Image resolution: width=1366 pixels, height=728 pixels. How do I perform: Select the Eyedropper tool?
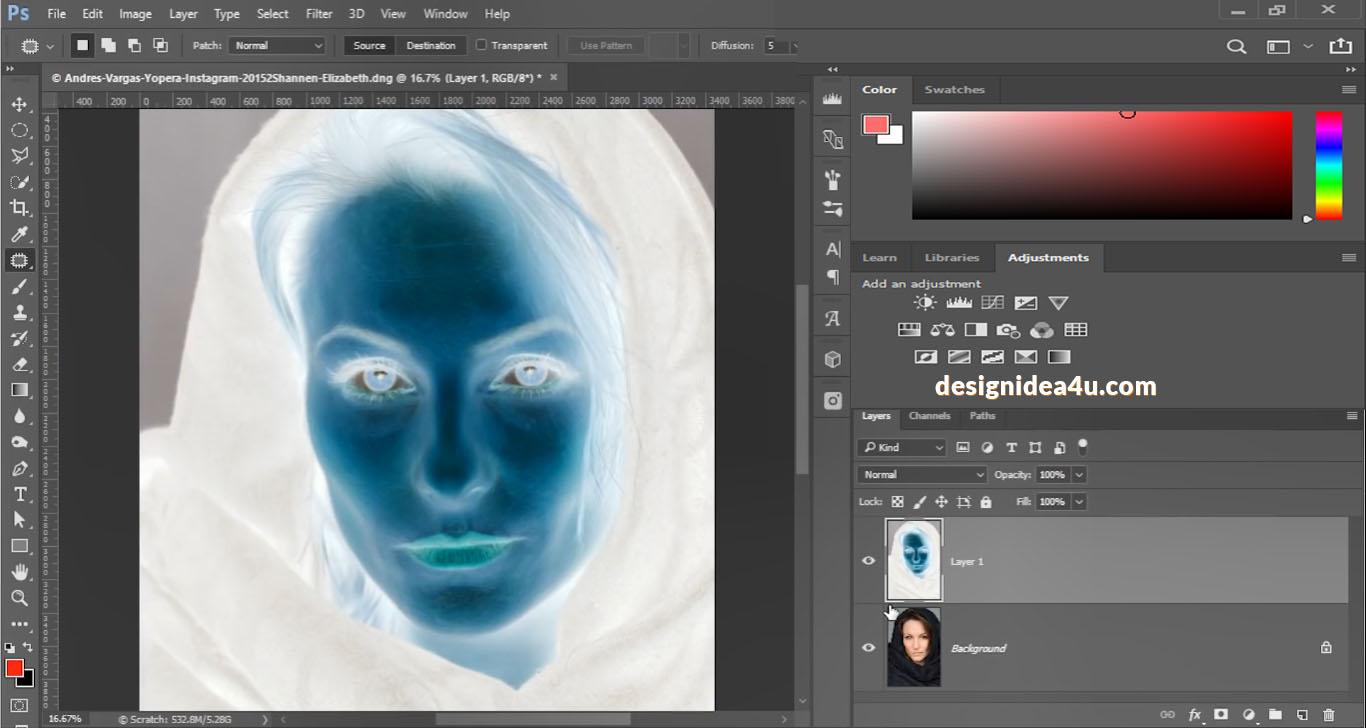pyautogui.click(x=19, y=234)
